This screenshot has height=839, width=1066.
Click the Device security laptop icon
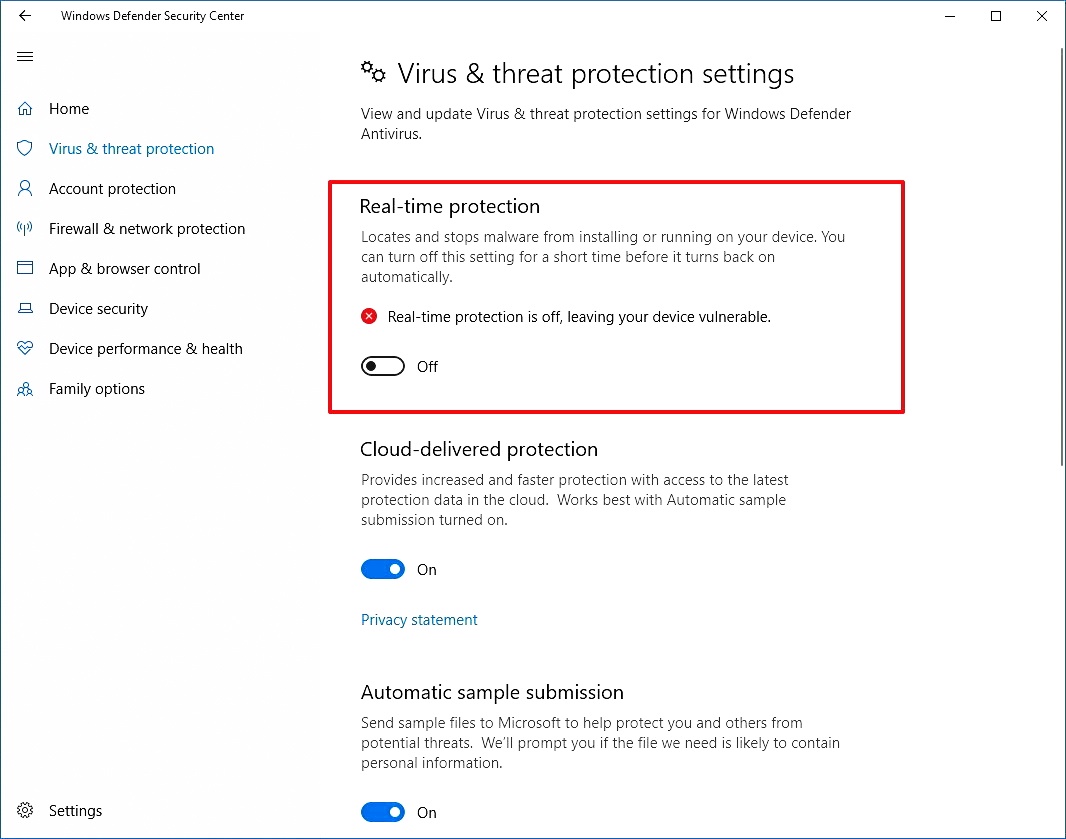pyautogui.click(x=25, y=309)
